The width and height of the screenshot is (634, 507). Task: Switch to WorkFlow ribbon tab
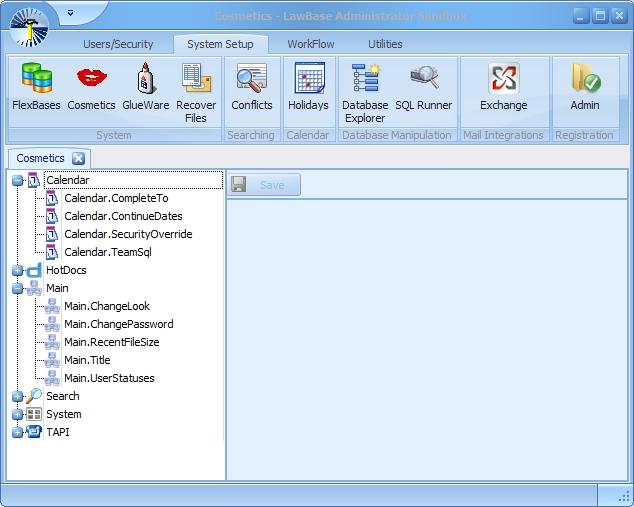311,44
